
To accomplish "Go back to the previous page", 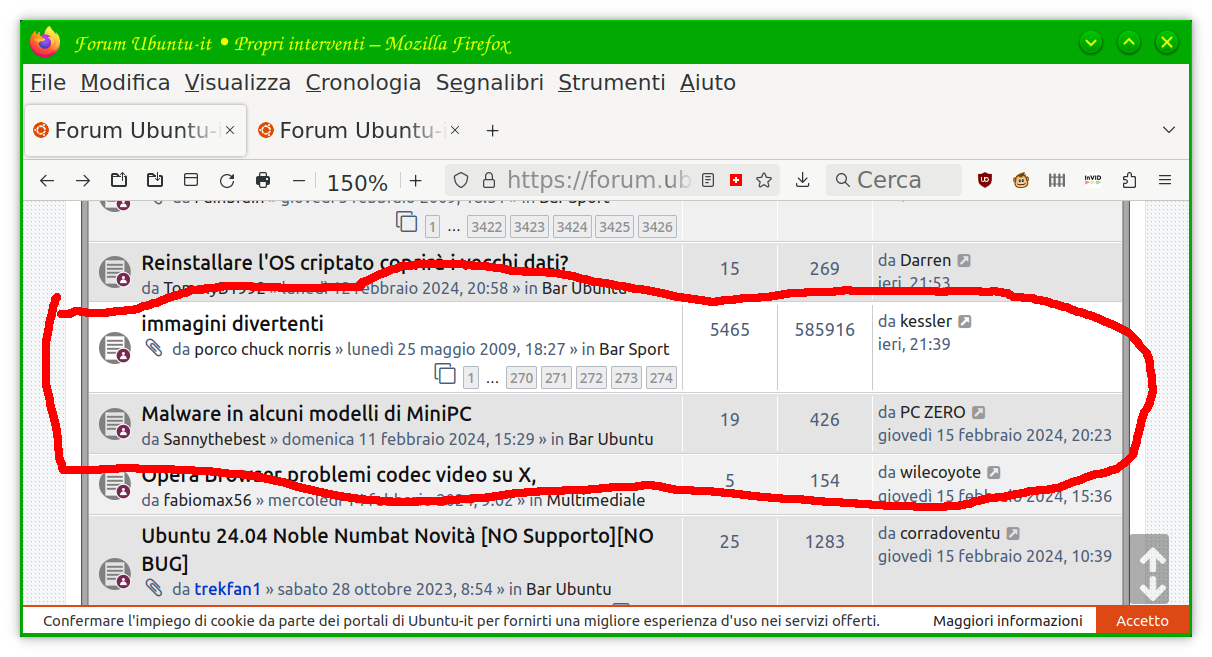I will [x=47, y=181].
